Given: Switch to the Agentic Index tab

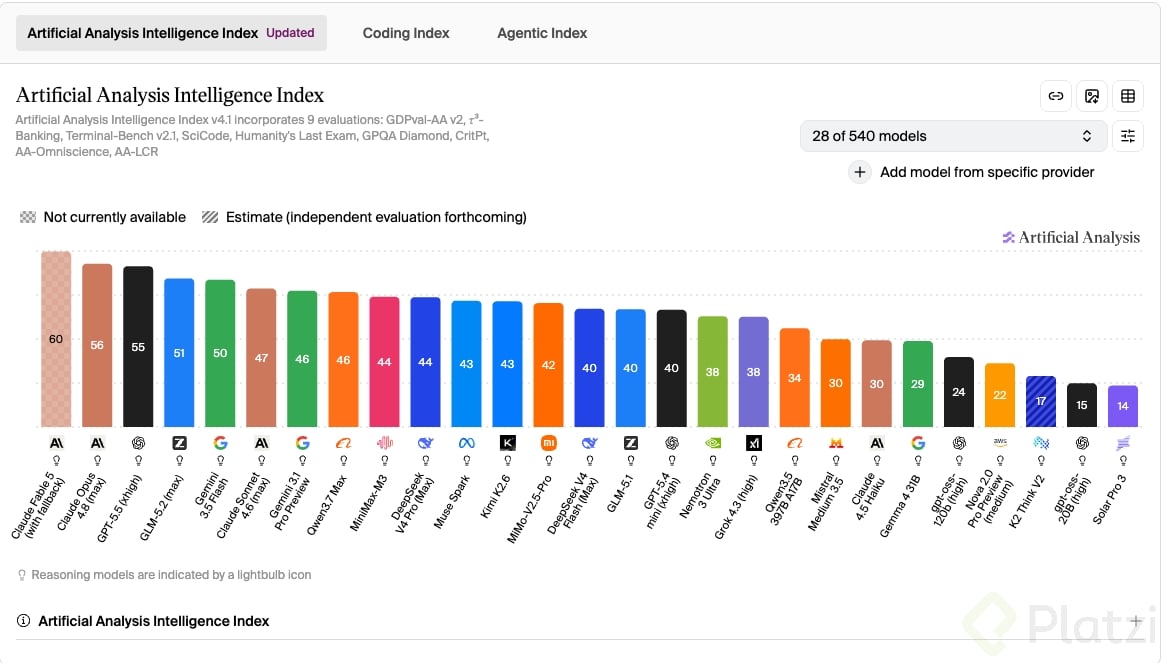Looking at the screenshot, I should tap(542, 33).
